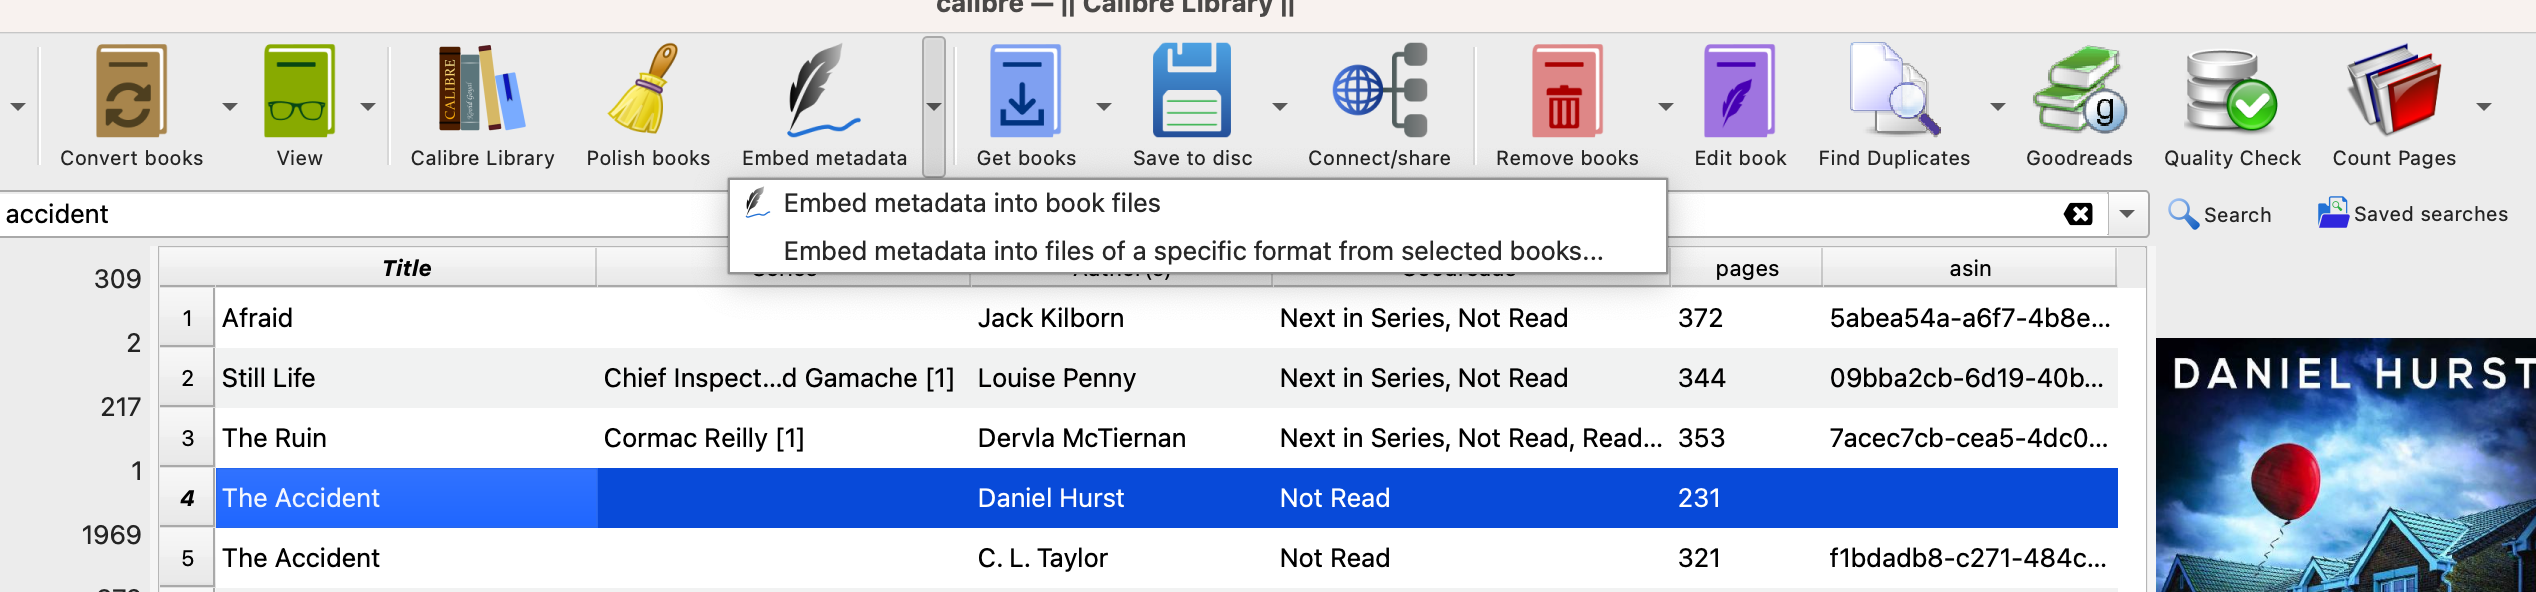This screenshot has height=592, width=2536.
Task: Expand the Remove books dropdown arrow
Action: pyautogui.click(x=1666, y=106)
